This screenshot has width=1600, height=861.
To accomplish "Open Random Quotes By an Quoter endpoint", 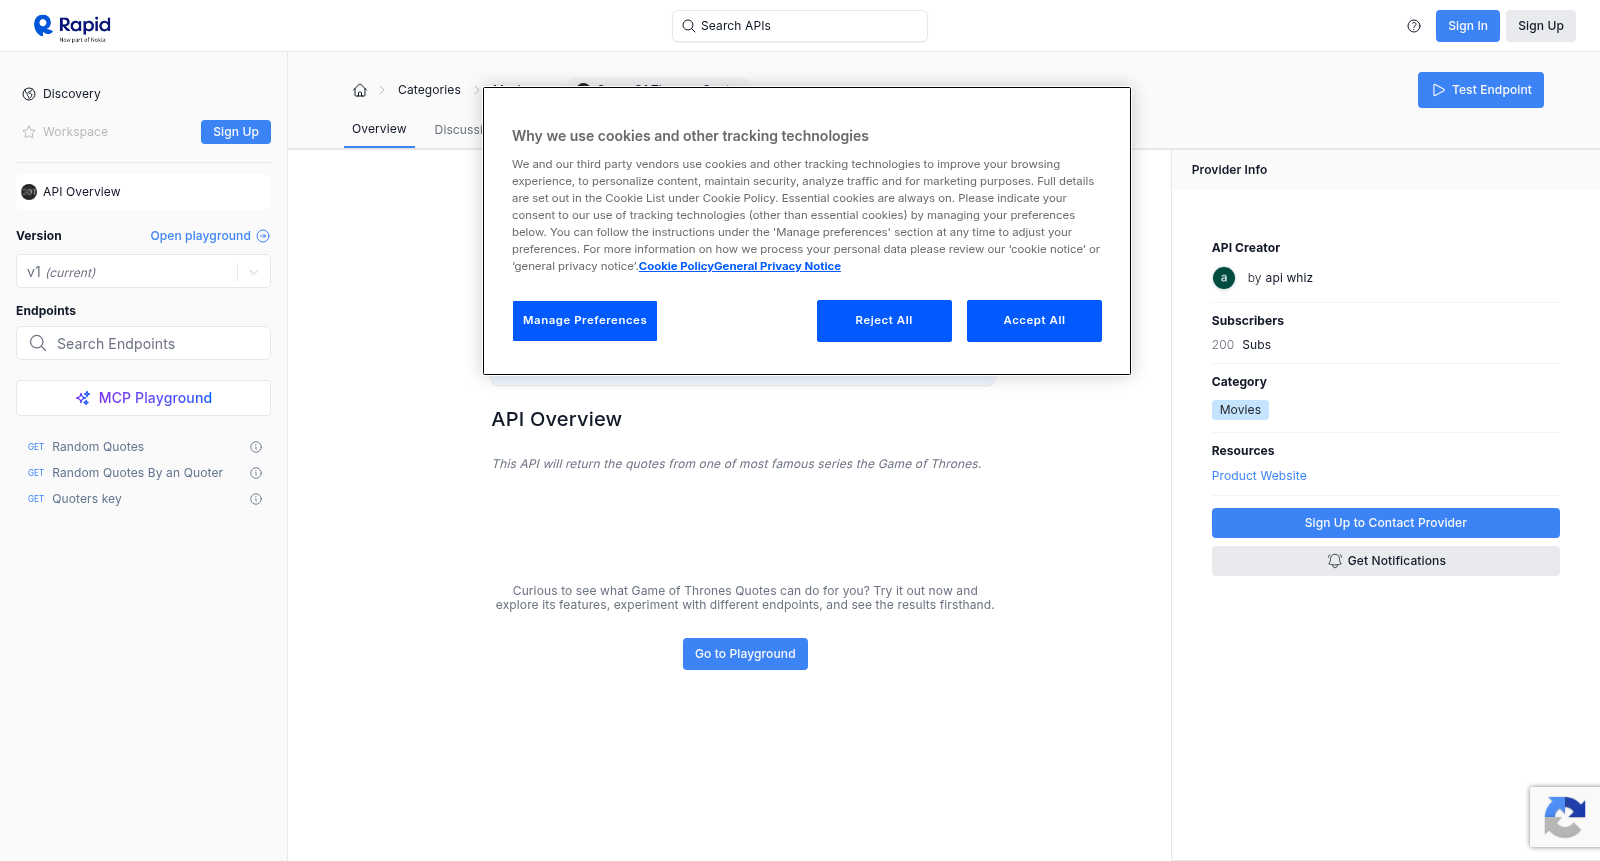I will [x=137, y=473].
